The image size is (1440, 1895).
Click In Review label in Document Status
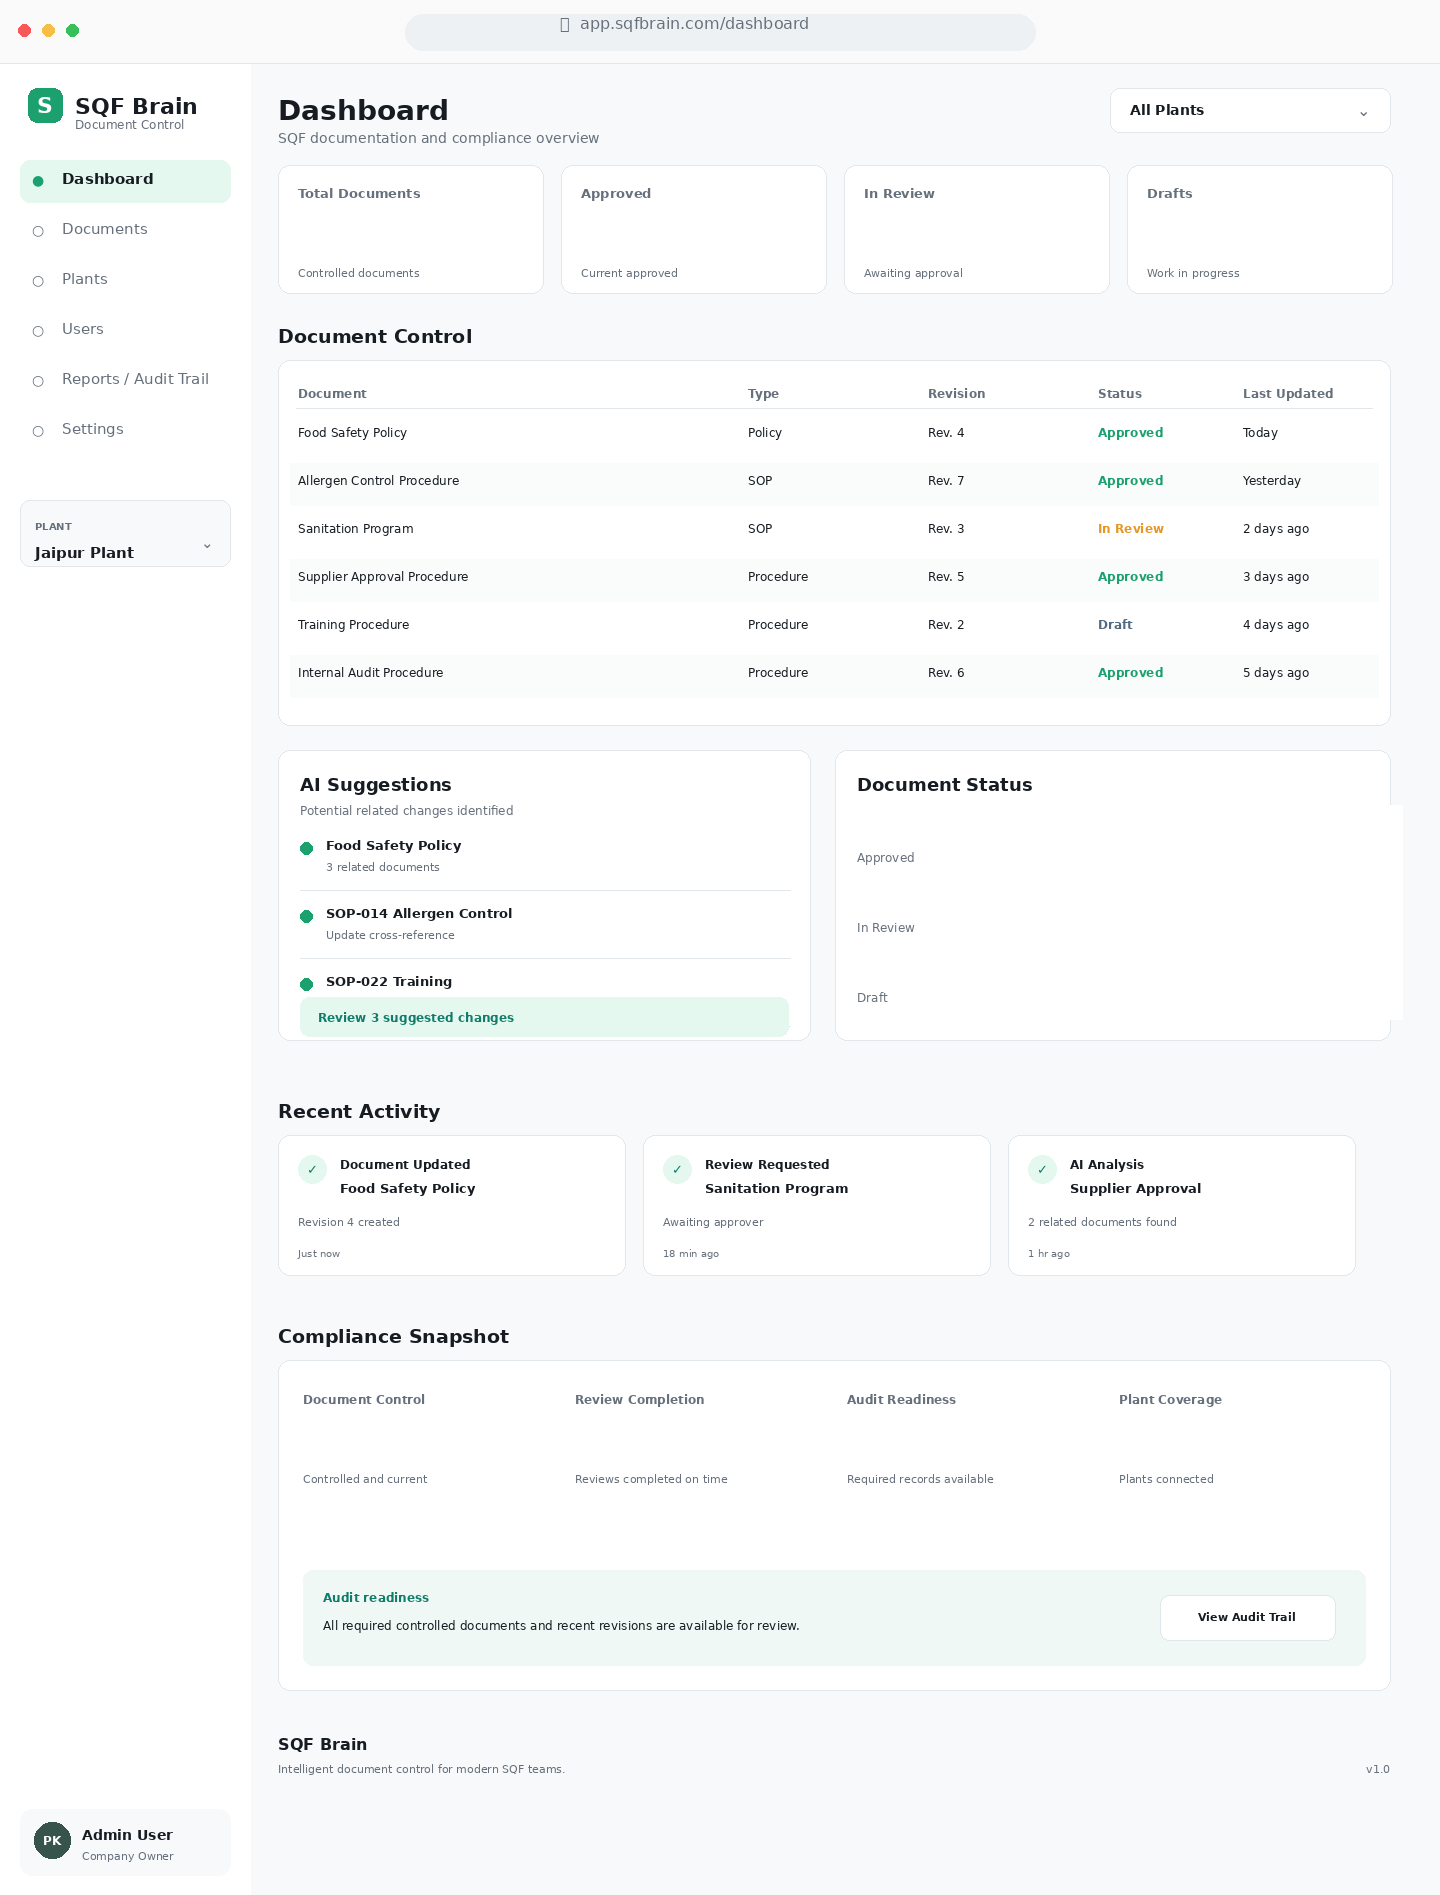(x=885, y=928)
